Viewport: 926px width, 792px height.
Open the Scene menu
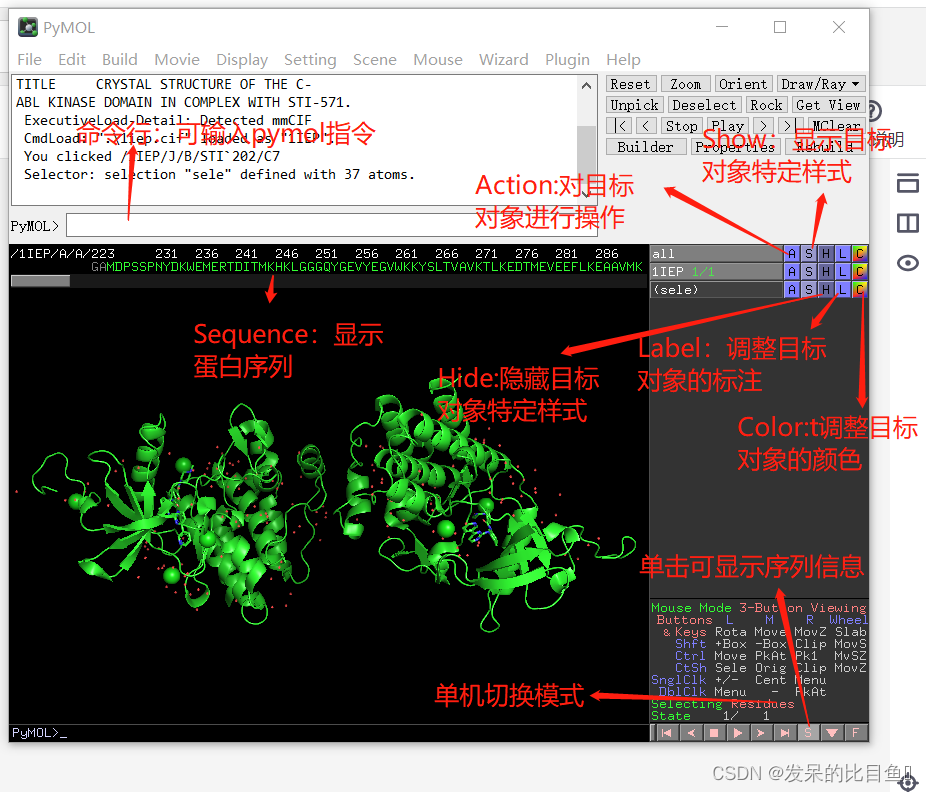[374, 60]
